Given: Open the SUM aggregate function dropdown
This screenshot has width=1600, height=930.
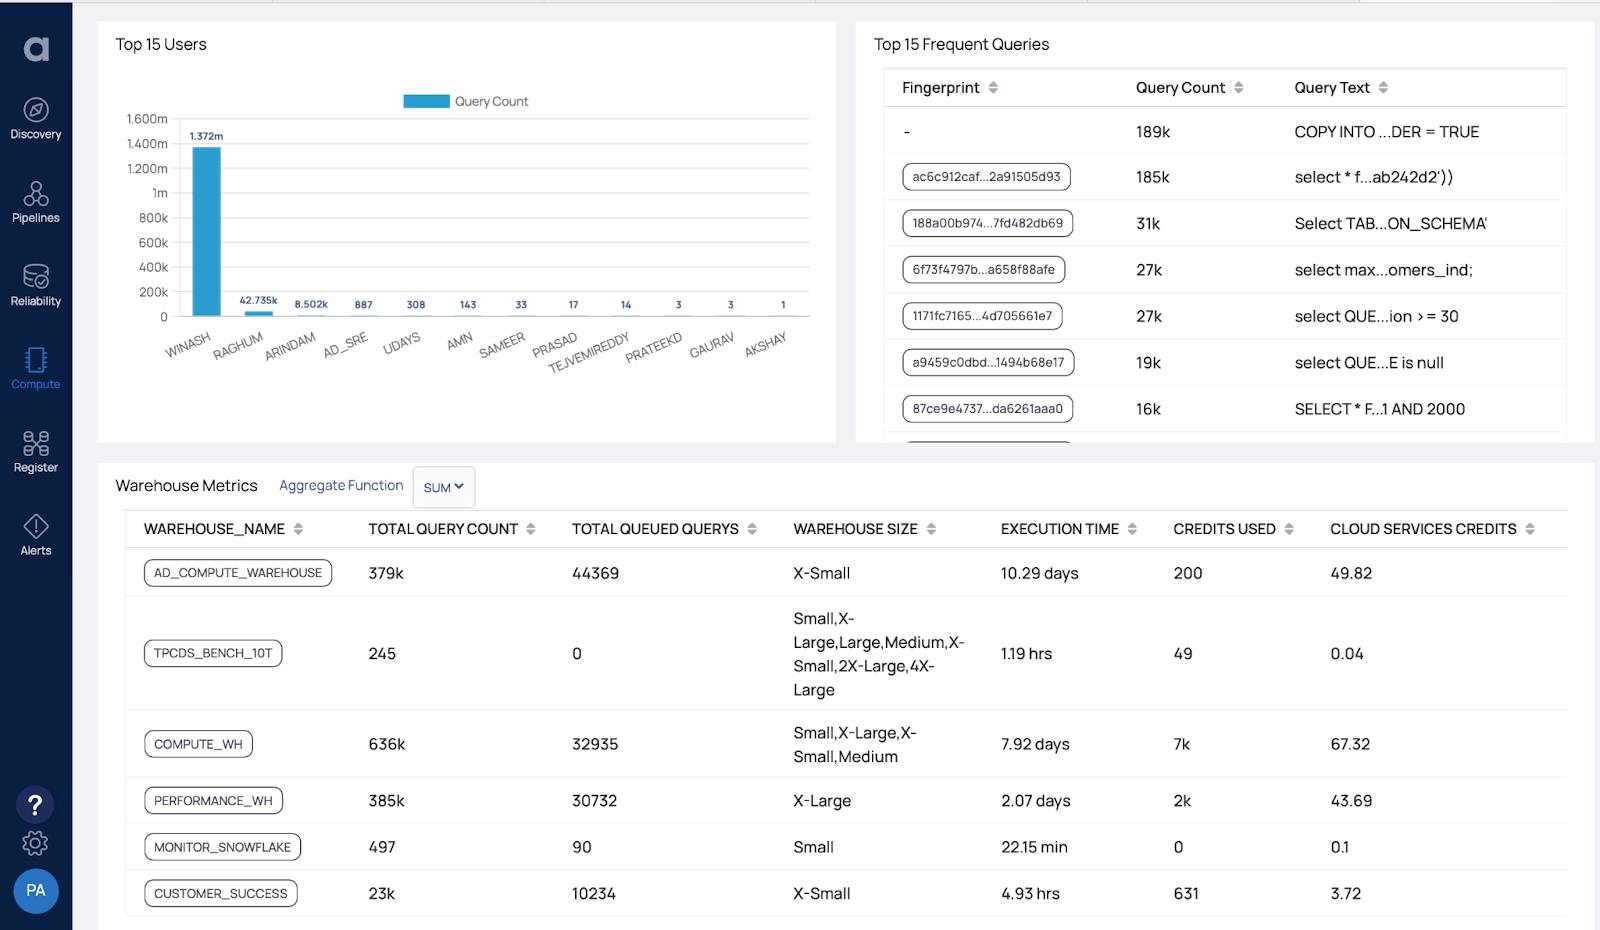Looking at the screenshot, I should click(x=443, y=487).
